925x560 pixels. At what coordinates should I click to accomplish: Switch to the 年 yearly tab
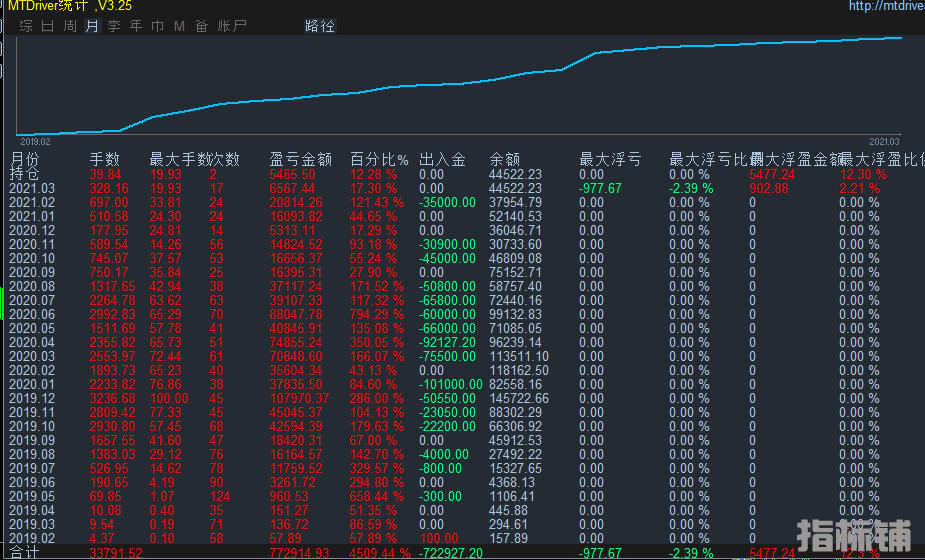click(136, 26)
